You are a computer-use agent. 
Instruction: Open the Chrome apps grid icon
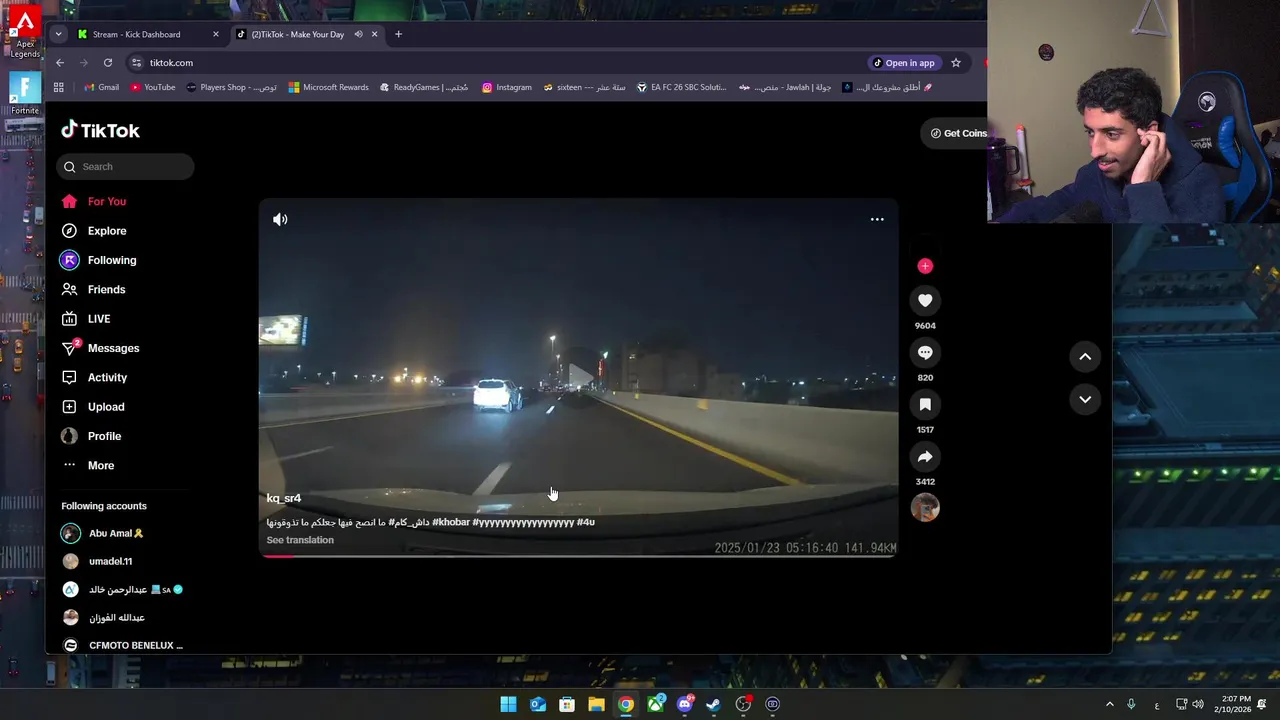point(59,87)
